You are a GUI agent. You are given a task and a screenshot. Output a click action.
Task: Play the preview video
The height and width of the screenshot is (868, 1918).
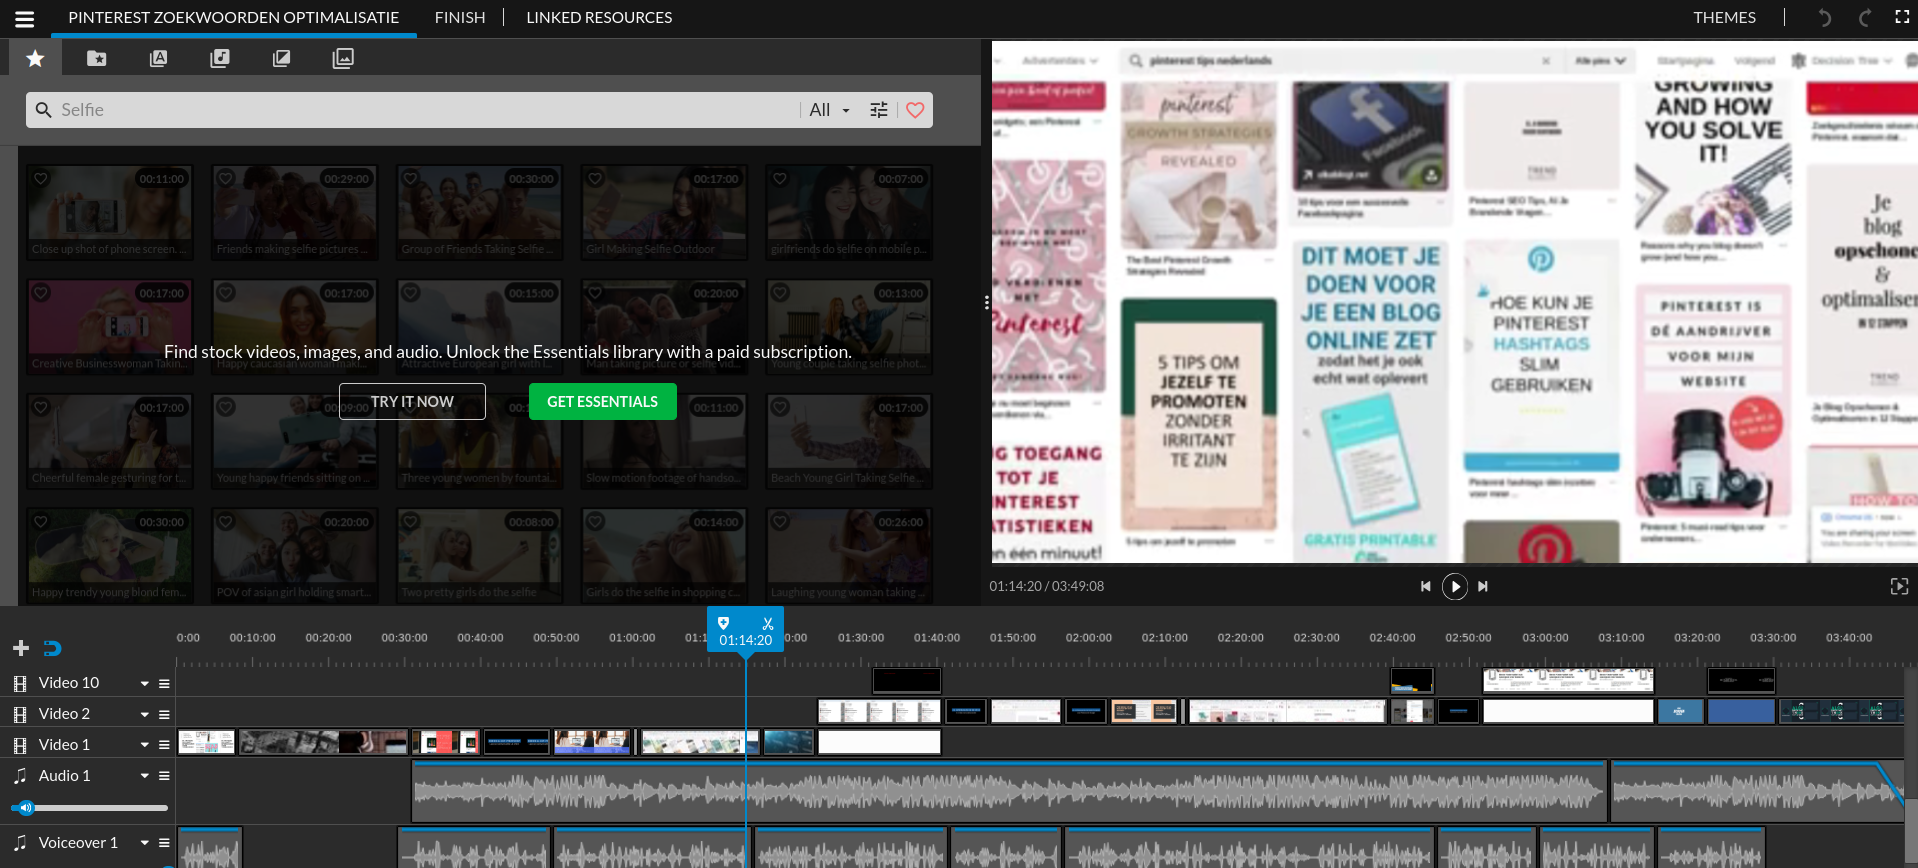pos(1455,586)
